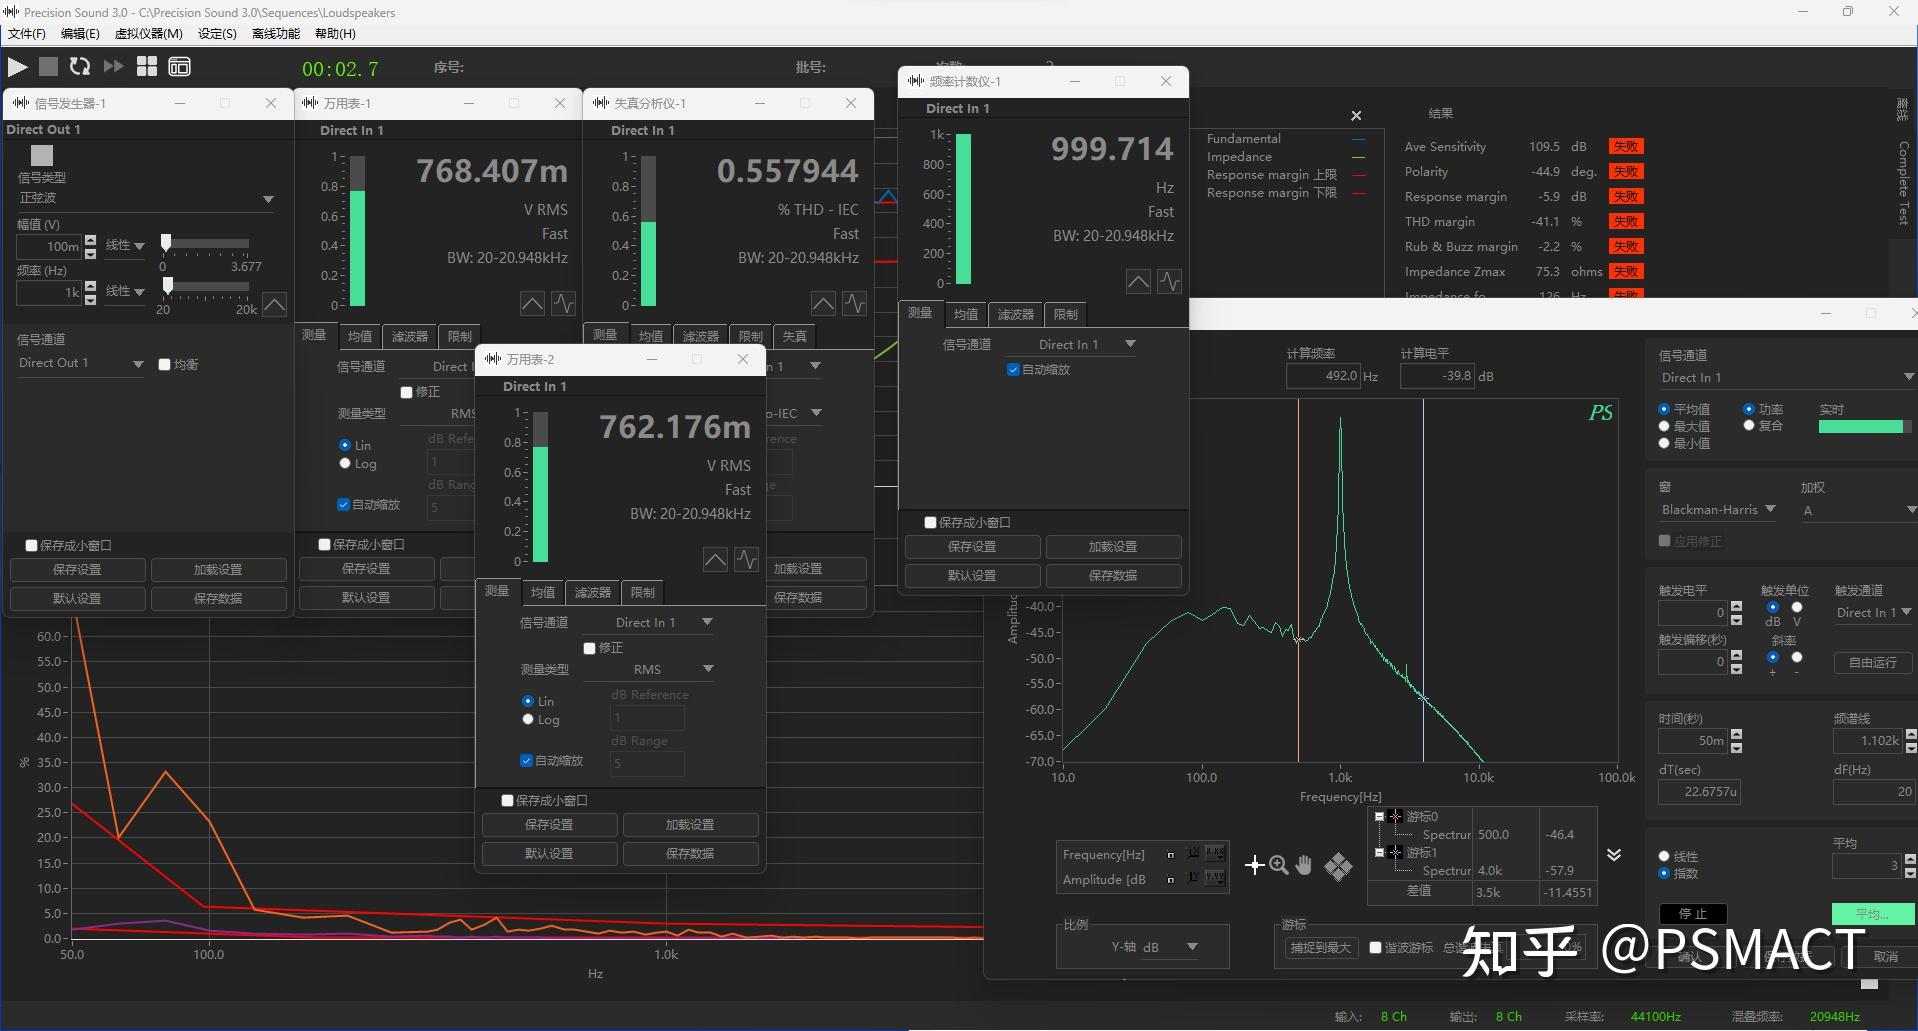Open the Blackman-Harris window dropdown

[x=1718, y=510]
